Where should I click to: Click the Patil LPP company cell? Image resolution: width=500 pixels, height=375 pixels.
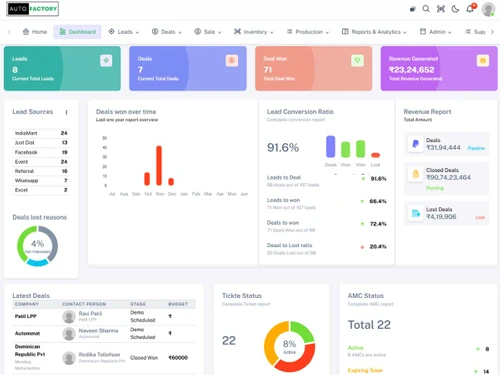(x=26, y=316)
